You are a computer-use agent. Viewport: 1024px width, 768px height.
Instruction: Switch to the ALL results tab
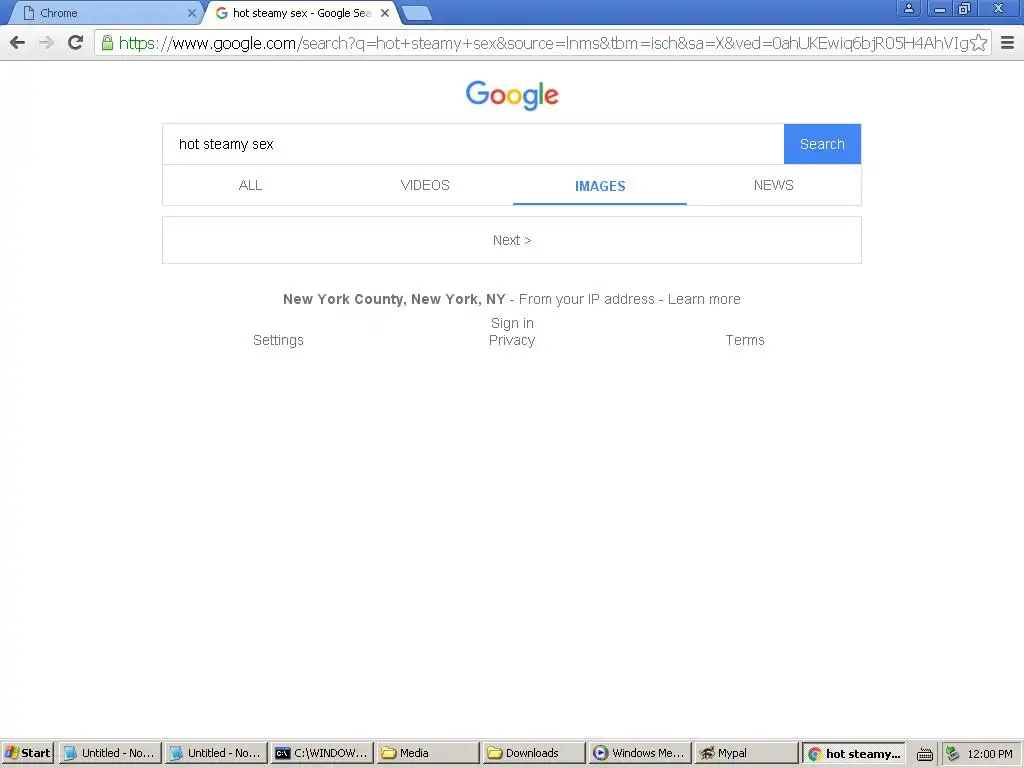[x=250, y=185]
